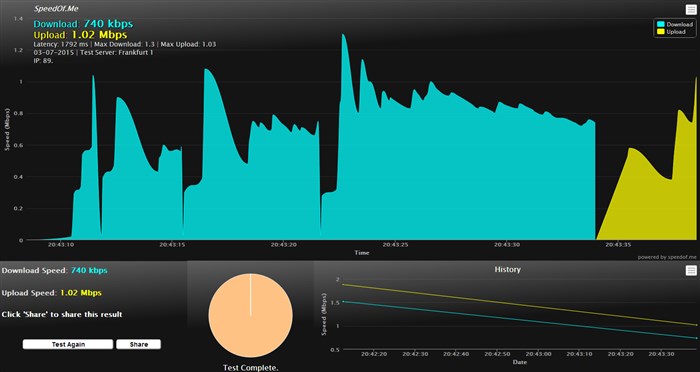
Task: Toggle the Upload series in legend
Action: [671, 32]
